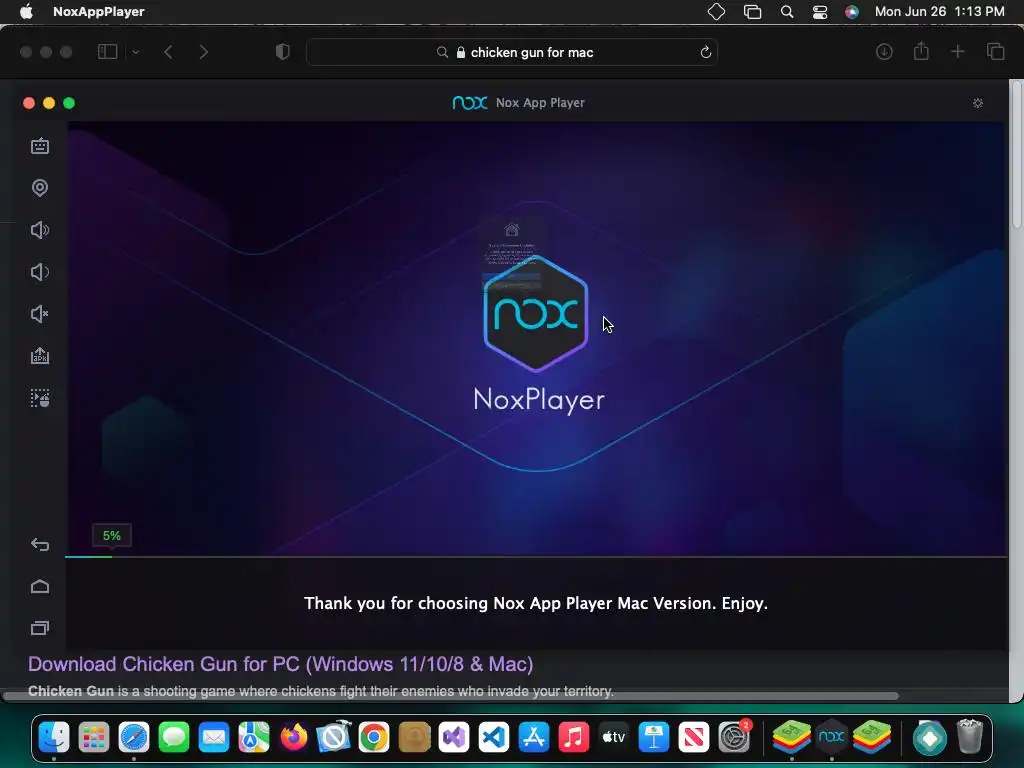1024x768 pixels.
Task: Open Spotlight search in the menu bar
Action: [x=787, y=12]
